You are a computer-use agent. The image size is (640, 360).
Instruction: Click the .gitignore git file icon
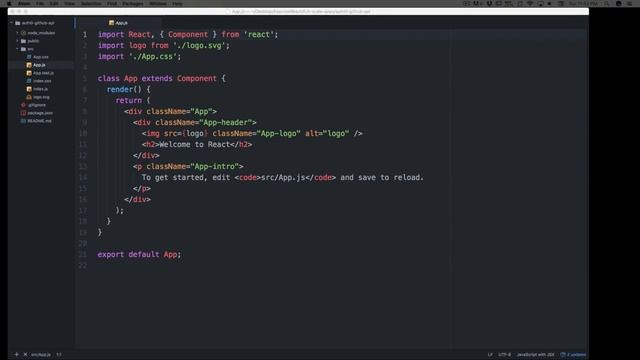[x=23, y=105]
